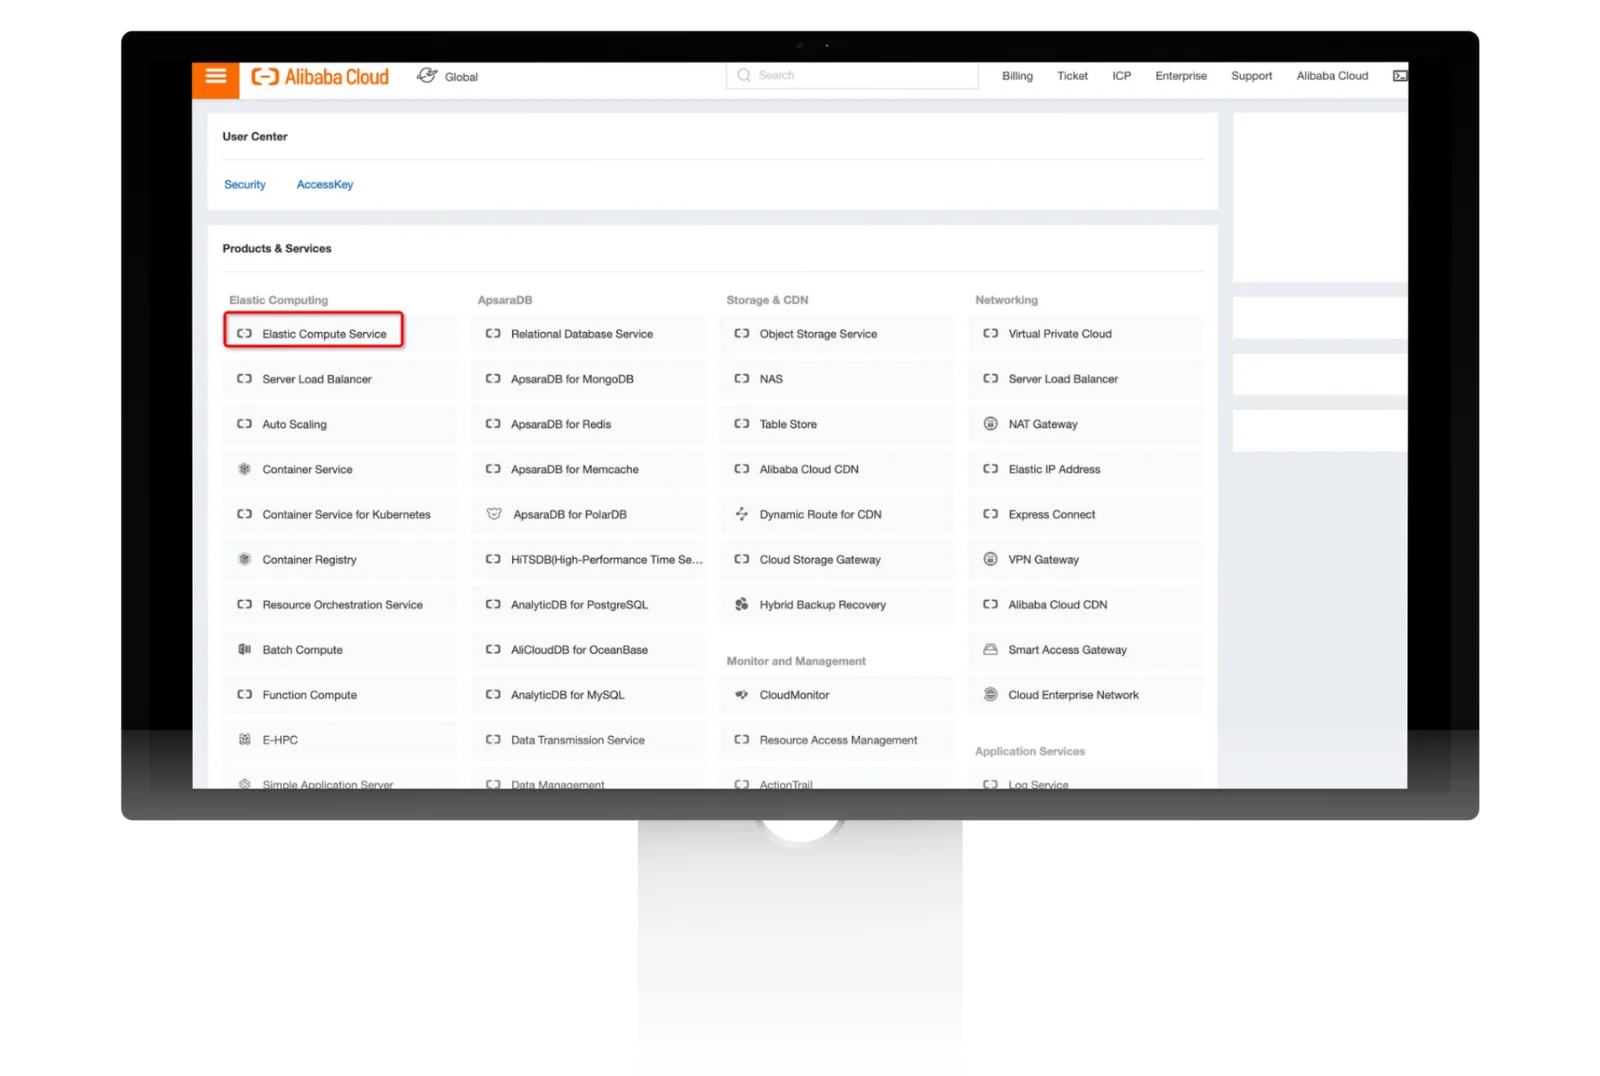
Task: Click the NAT Gateway icon
Action: [991, 424]
